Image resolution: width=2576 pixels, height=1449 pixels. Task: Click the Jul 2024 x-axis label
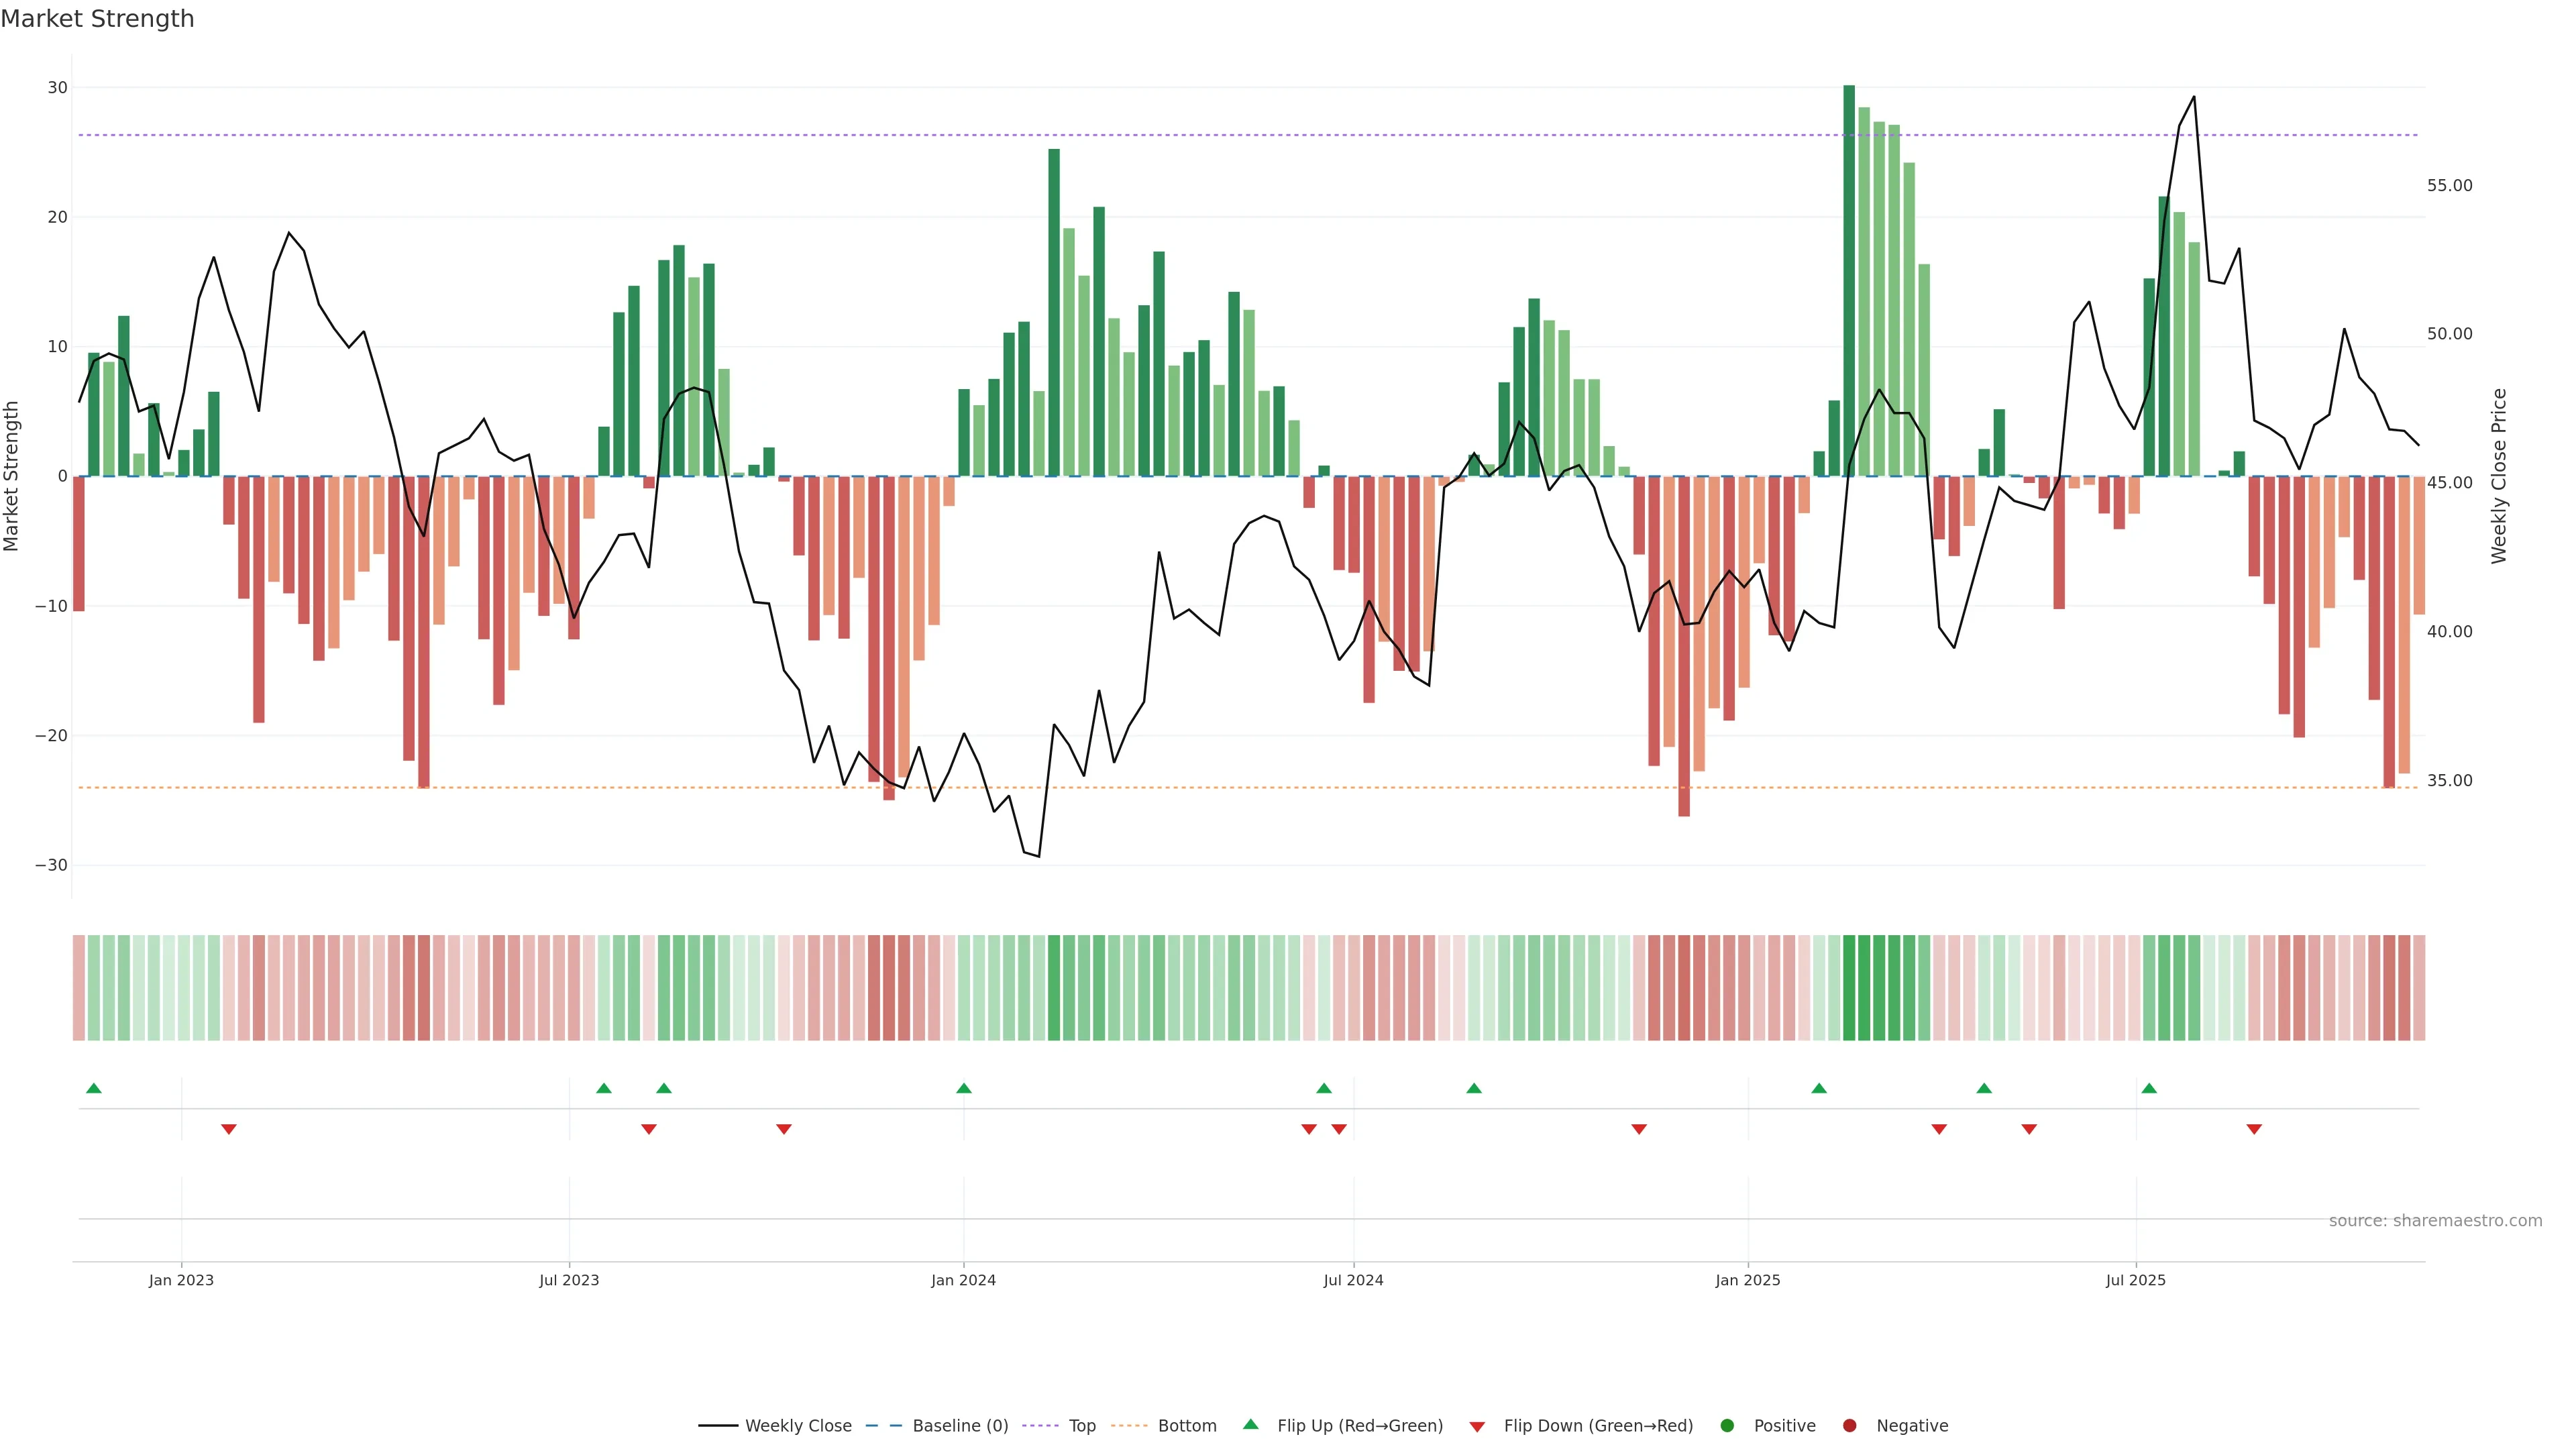point(1353,1280)
